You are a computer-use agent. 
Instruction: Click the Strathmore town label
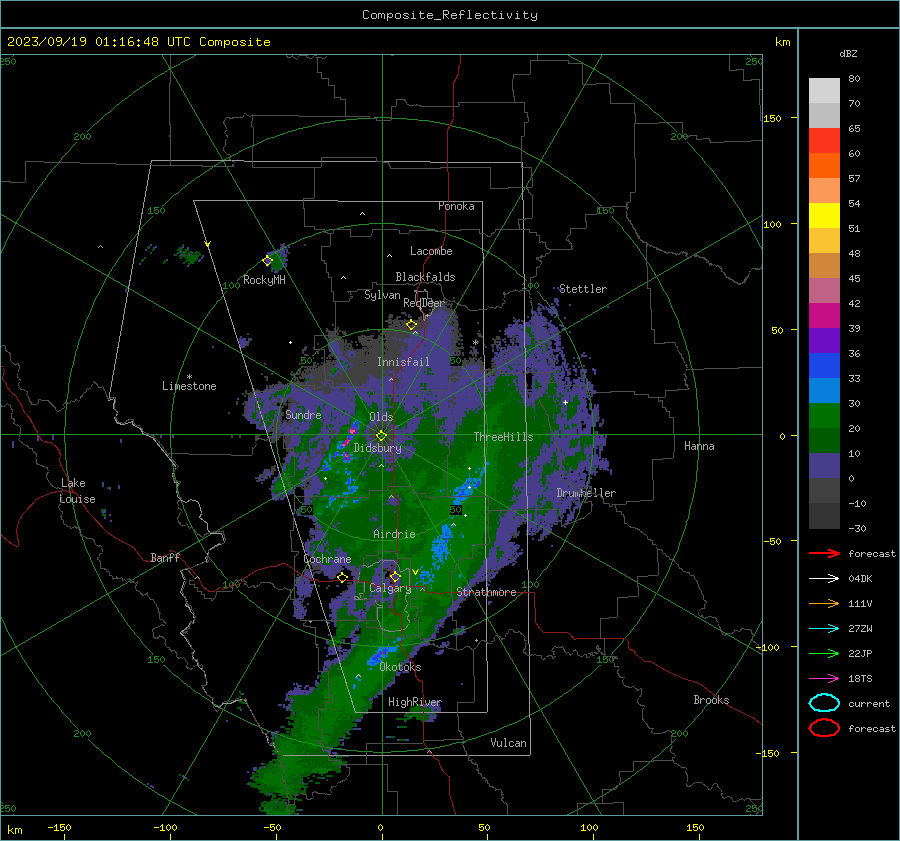tap(486, 592)
